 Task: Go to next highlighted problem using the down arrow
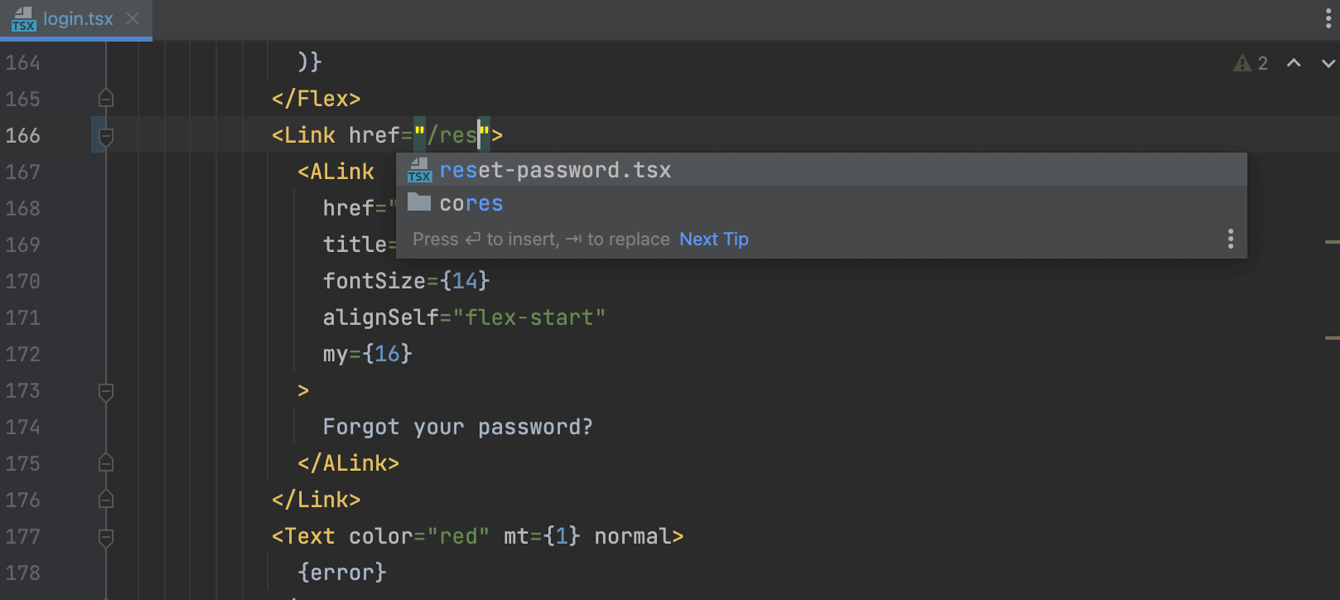click(x=1328, y=64)
